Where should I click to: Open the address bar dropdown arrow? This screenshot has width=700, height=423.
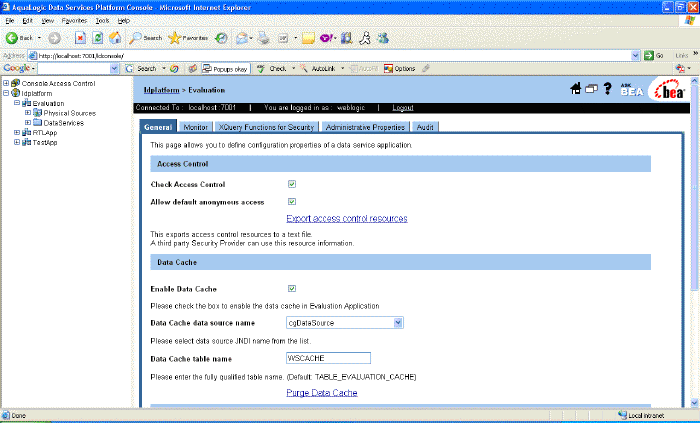(x=636, y=55)
